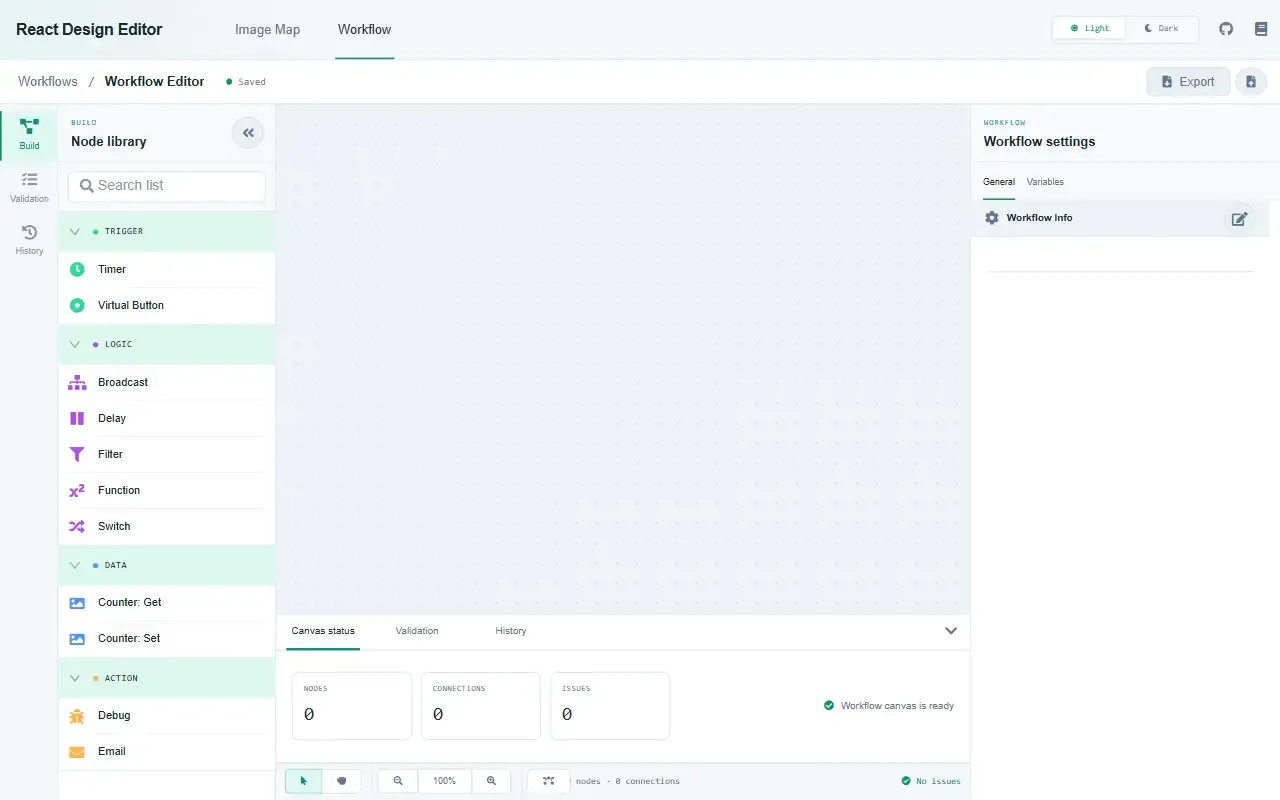Click the auto-layout nodes icon
This screenshot has height=800, width=1280.
click(548, 781)
